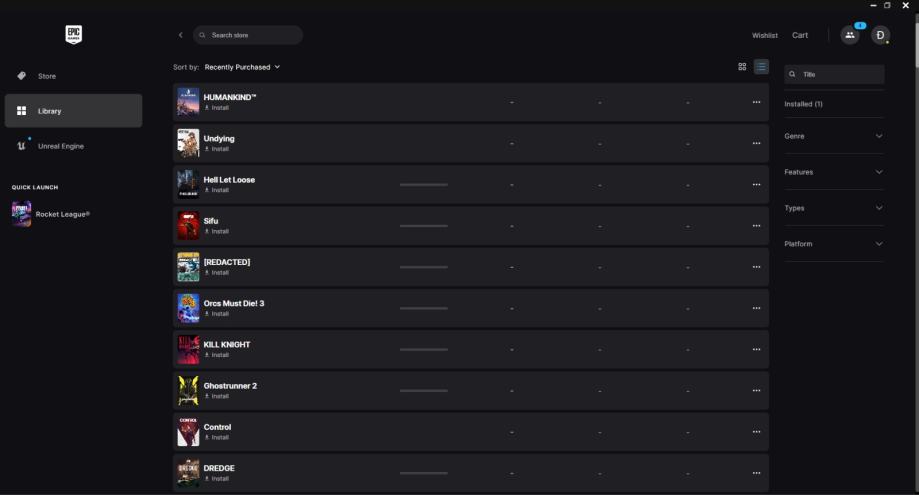The image size is (919, 495).
Task: Install Hell Let Loose
Action: pyautogui.click(x=216, y=190)
